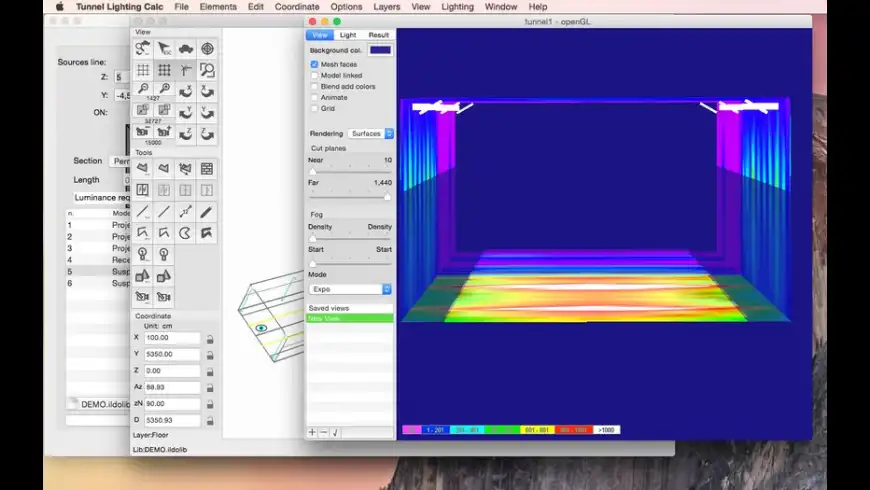This screenshot has width=870, height=490.
Task: Click the zoom in magnifier icon
Action: [x=164, y=89]
